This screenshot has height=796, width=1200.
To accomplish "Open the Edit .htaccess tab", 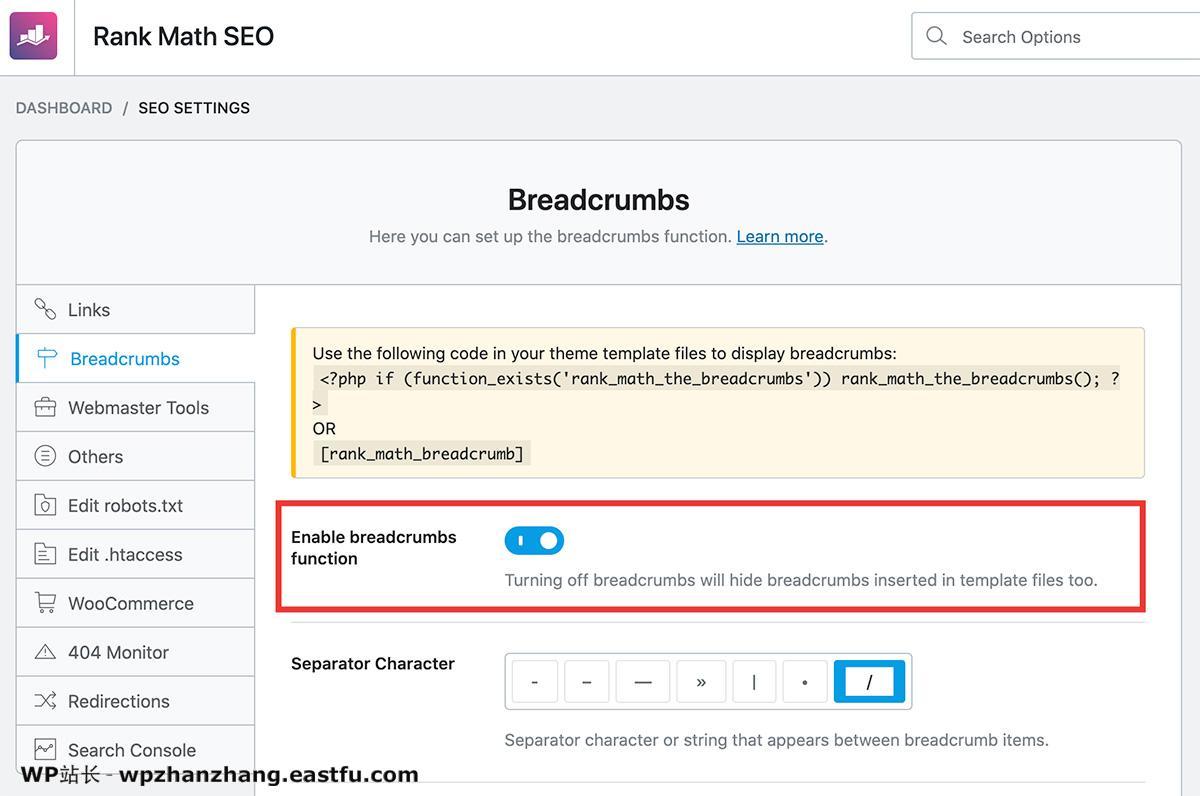I will pos(136,554).
